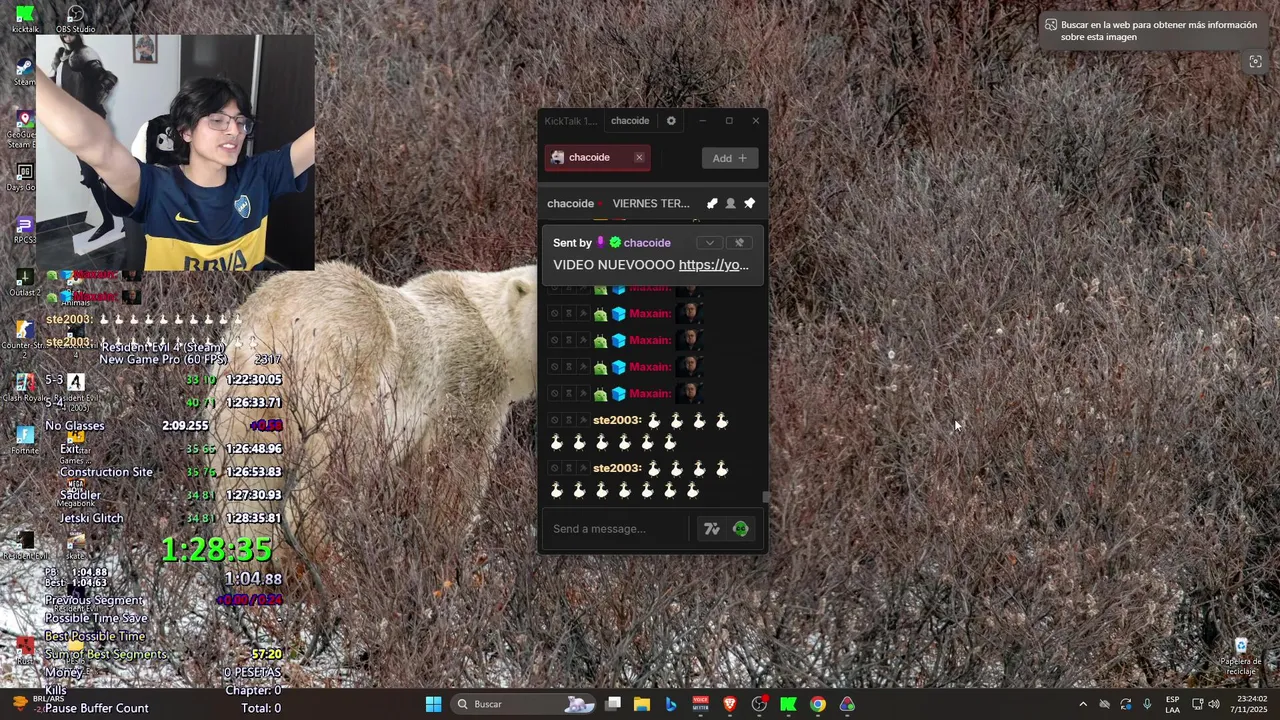Open Papelera de reciclaje icon
The width and height of the screenshot is (1280, 720).
tap(1241, 656)
